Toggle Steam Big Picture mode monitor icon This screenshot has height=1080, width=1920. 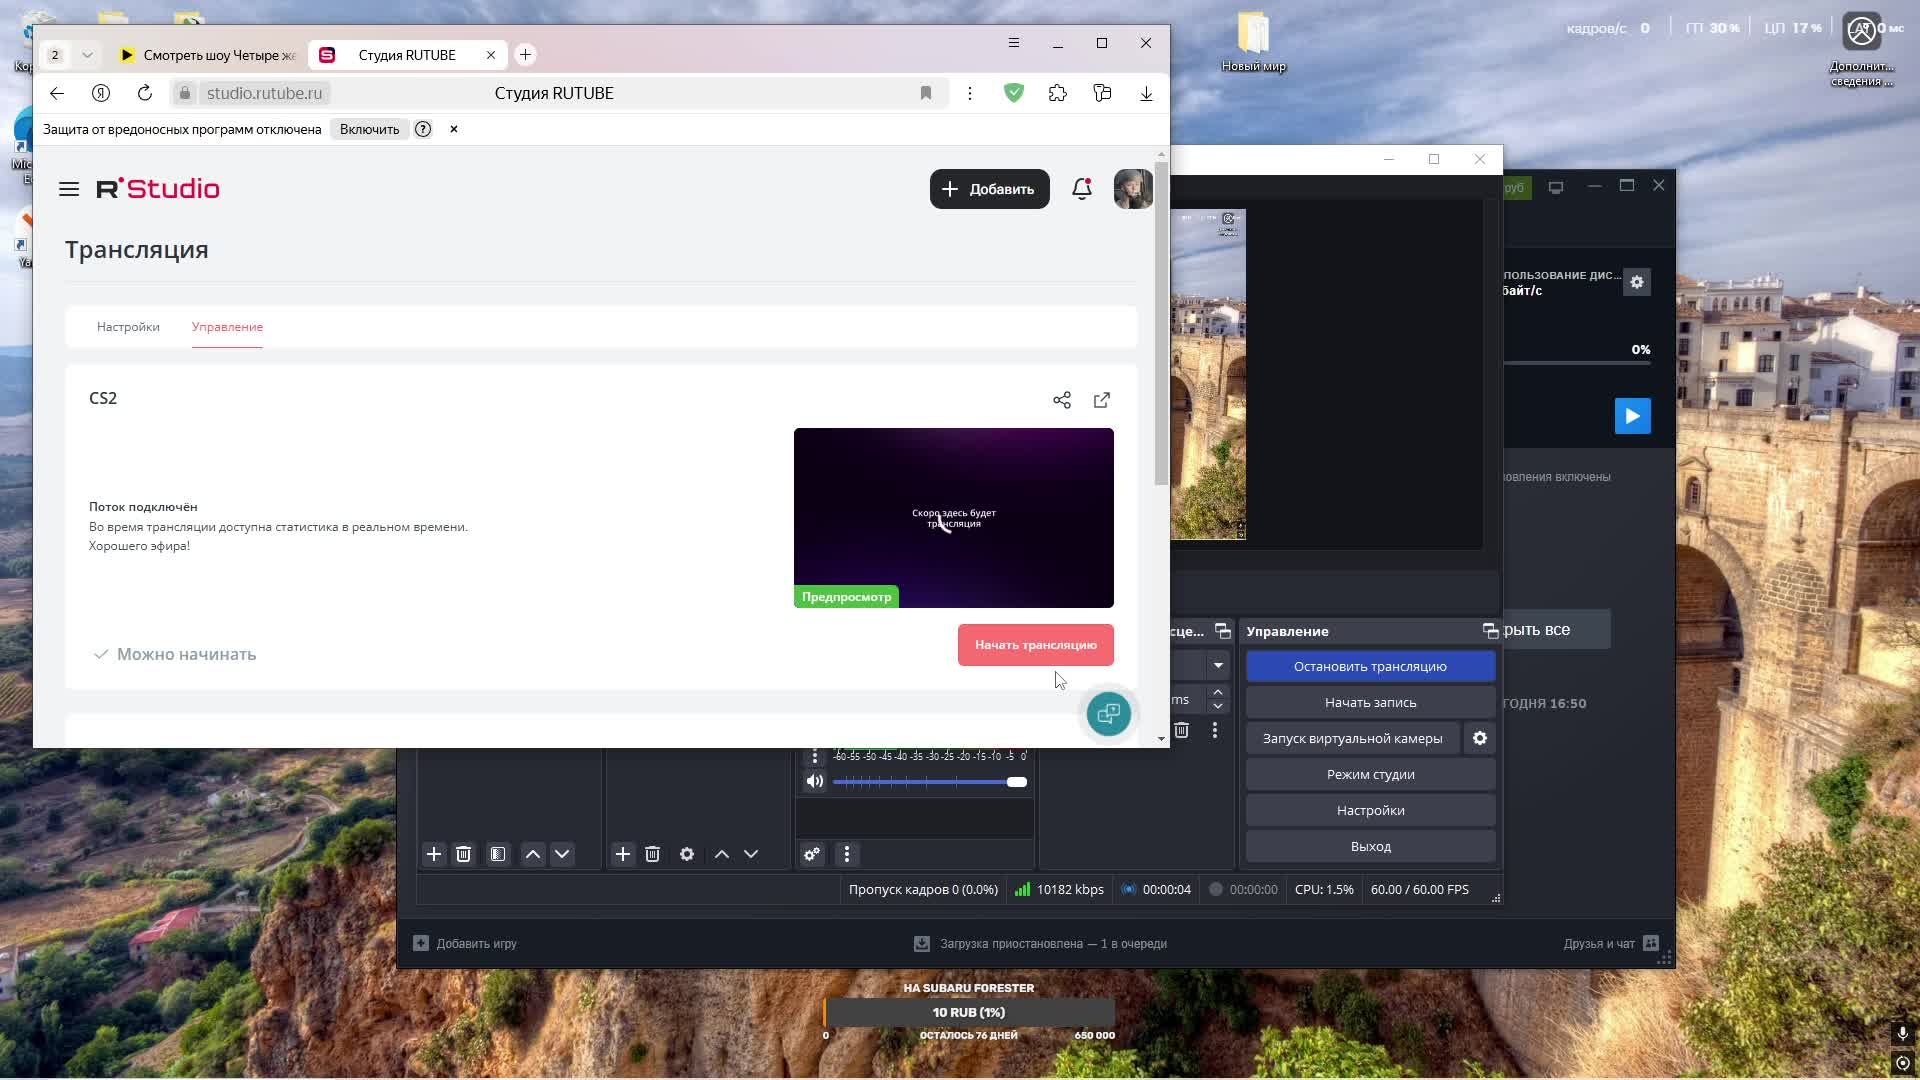point(1556,187)
